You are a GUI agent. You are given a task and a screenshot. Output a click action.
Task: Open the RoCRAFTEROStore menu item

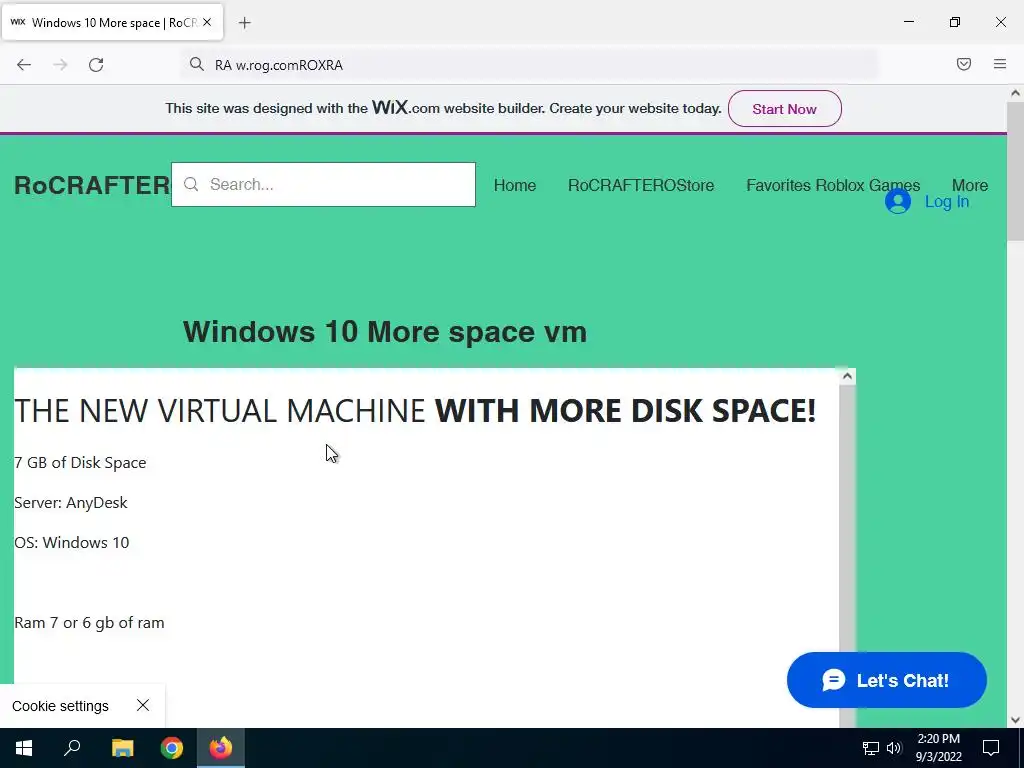click(x=641, y=185)
